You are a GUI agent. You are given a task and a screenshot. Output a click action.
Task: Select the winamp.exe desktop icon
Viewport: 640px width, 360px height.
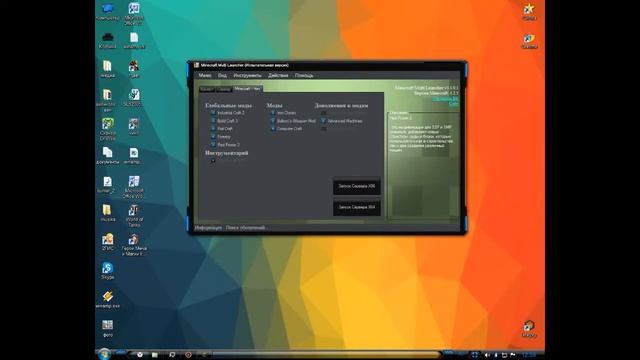[107, 300]
